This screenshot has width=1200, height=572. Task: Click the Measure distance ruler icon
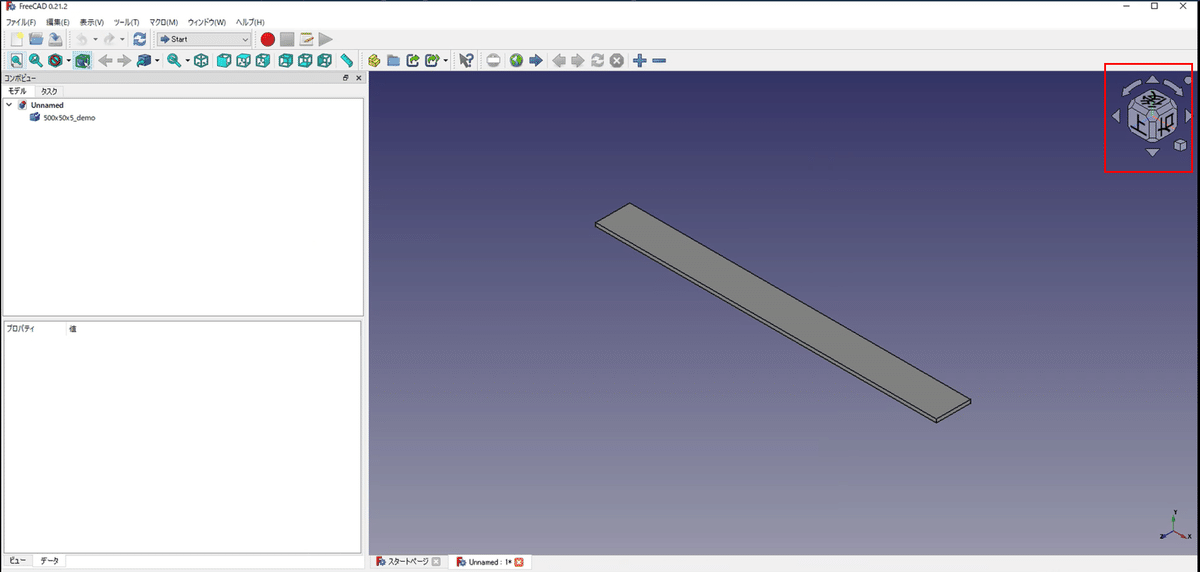(x=346, y=61)
